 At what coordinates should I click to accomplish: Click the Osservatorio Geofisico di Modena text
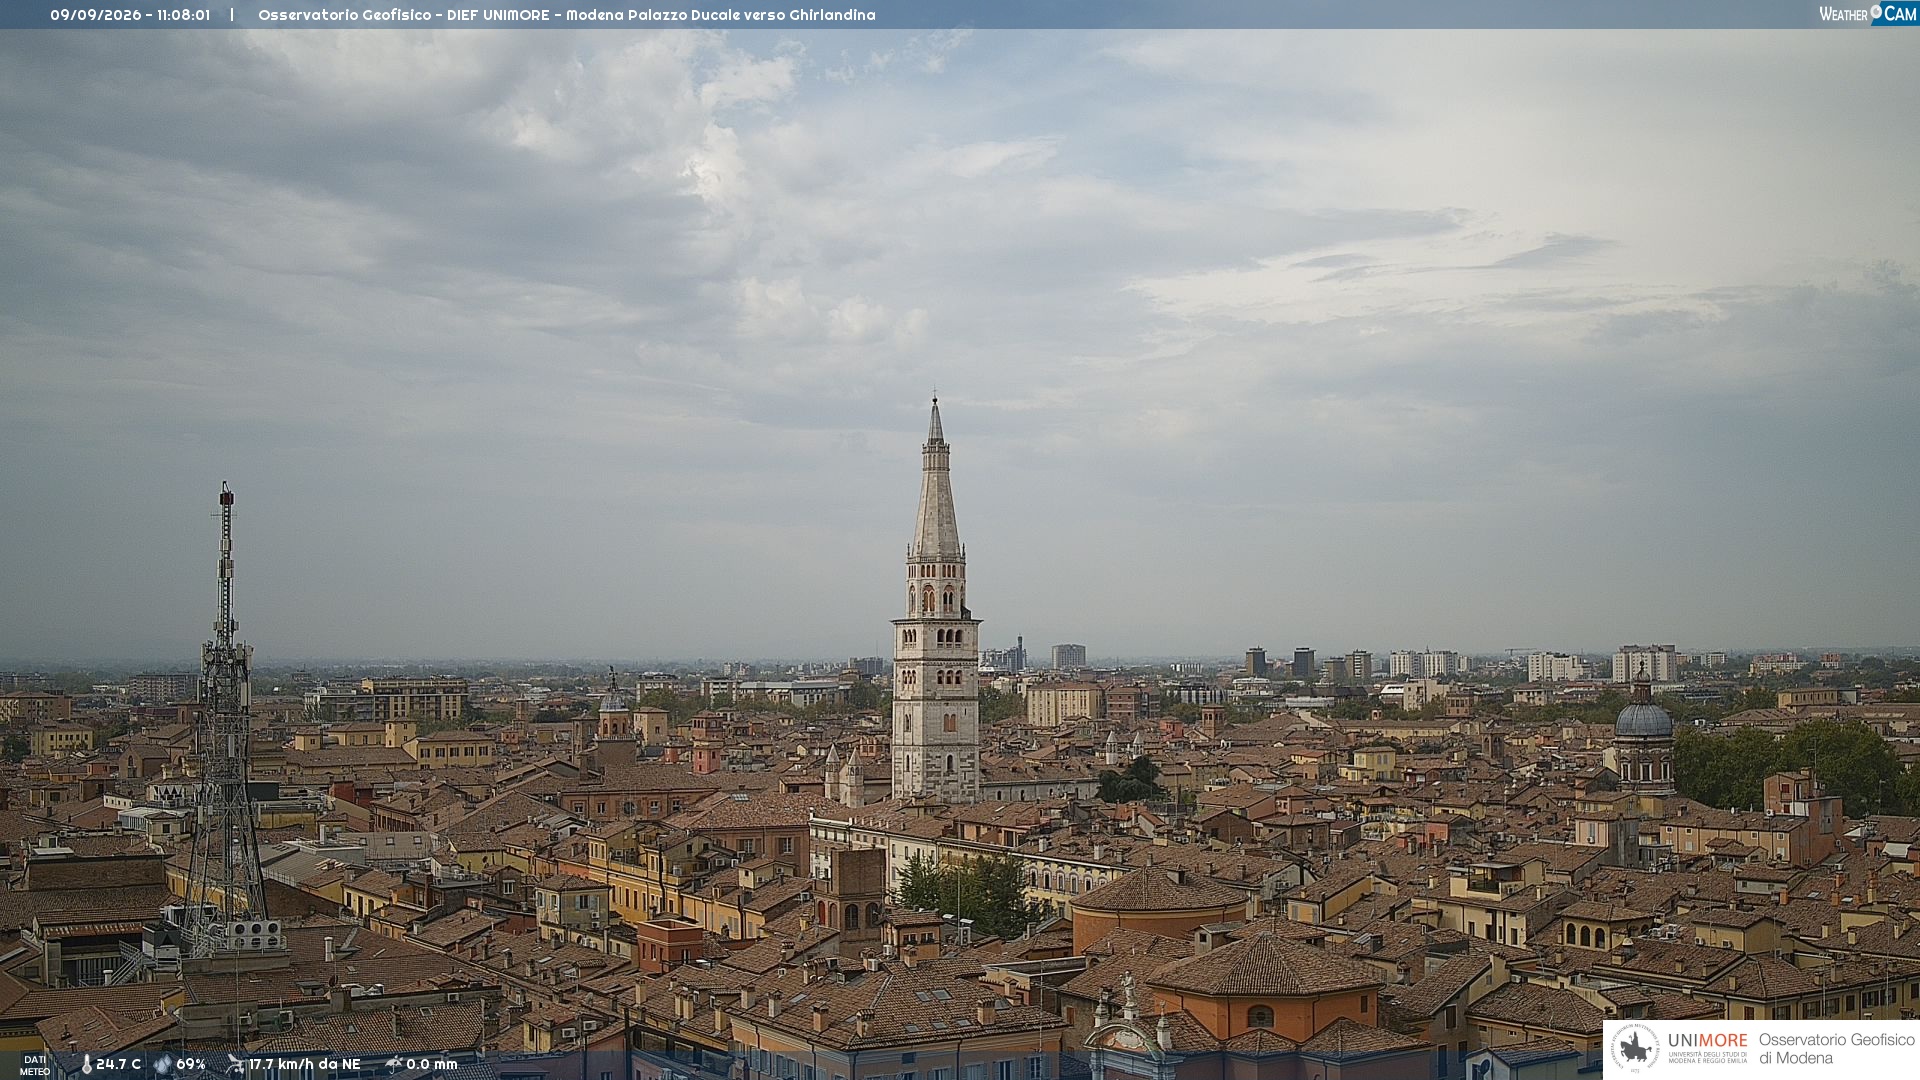click(1836, 1049)
